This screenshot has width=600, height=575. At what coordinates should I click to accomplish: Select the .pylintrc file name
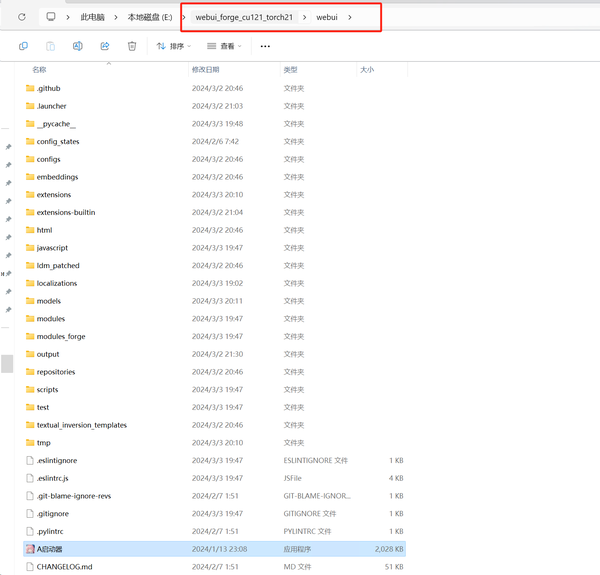coord(50,531)
